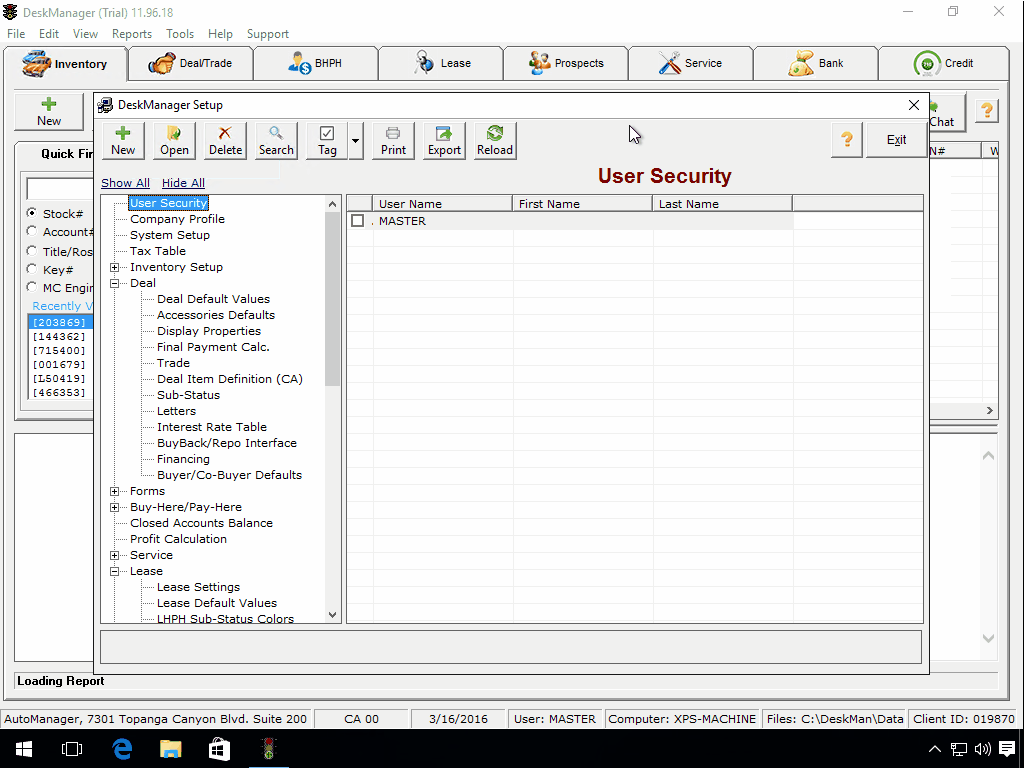Open the Reports menu

click(131, 34)
